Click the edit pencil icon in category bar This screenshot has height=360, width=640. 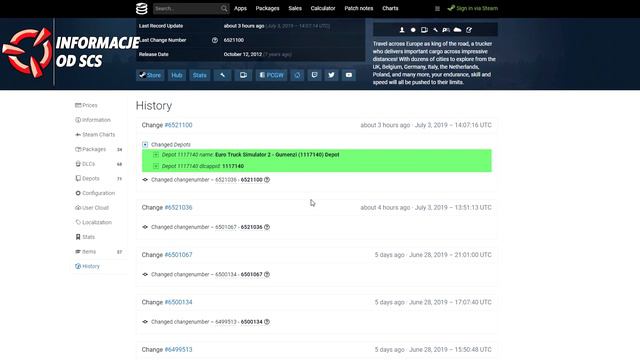pyautogui.click(x=469, y=30)
